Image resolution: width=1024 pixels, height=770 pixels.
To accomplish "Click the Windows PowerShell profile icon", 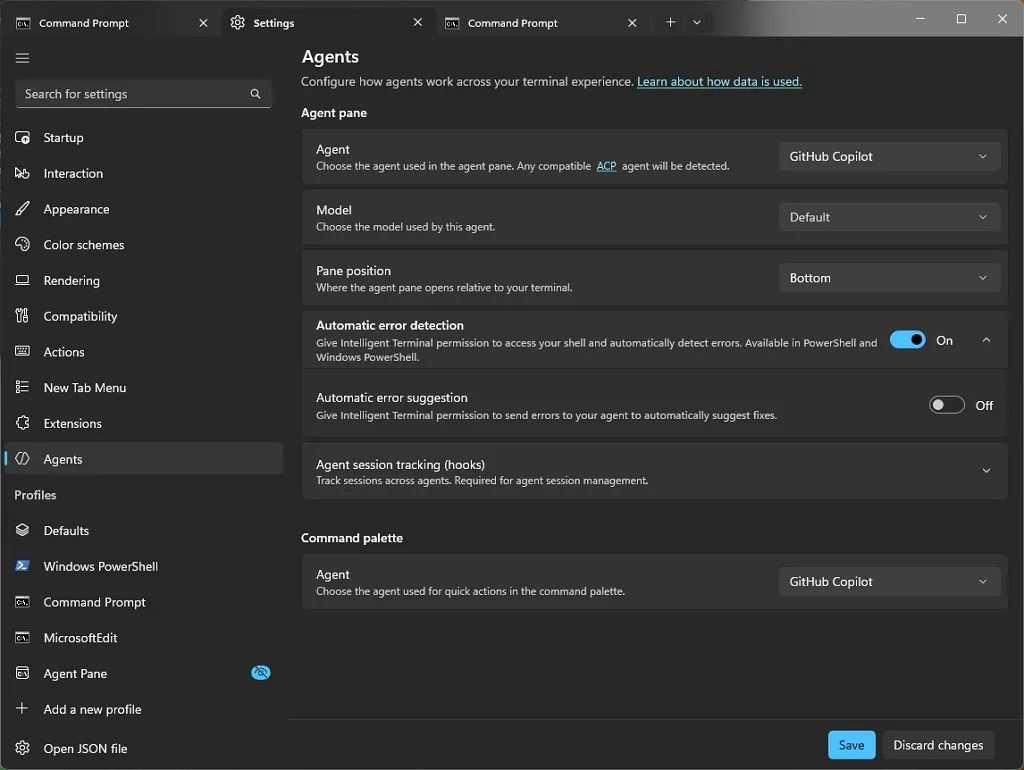I will [22, 566].
